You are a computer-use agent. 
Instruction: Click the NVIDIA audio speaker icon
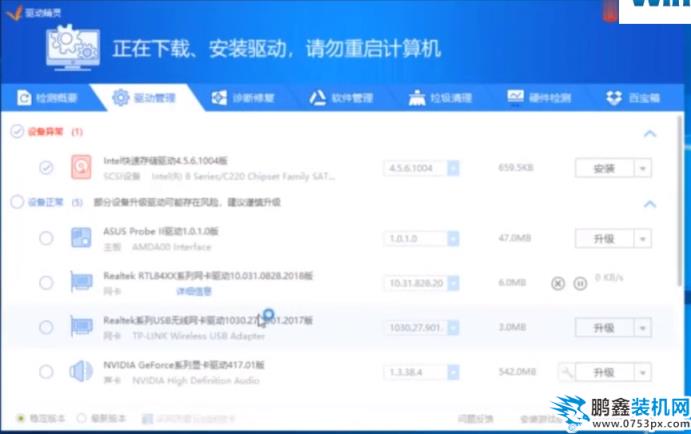[81, 371]
